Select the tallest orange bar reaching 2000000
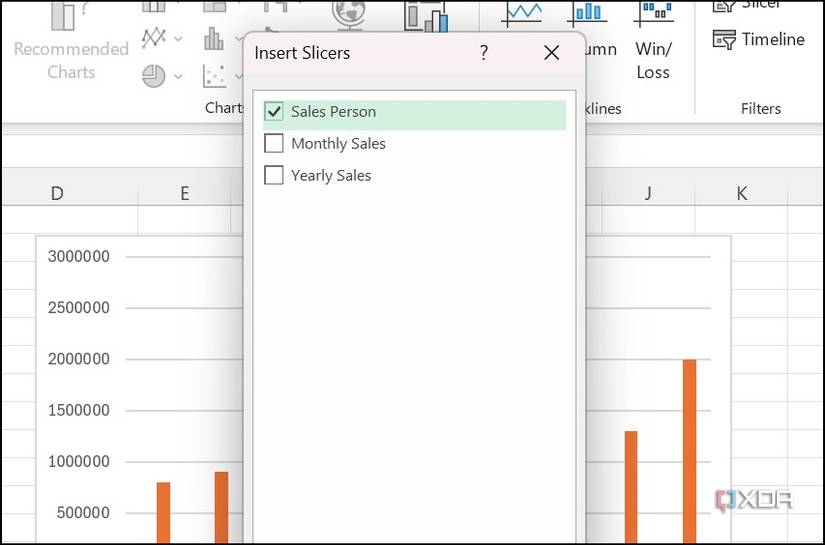825x545 pixels. [x=689, y=451]
